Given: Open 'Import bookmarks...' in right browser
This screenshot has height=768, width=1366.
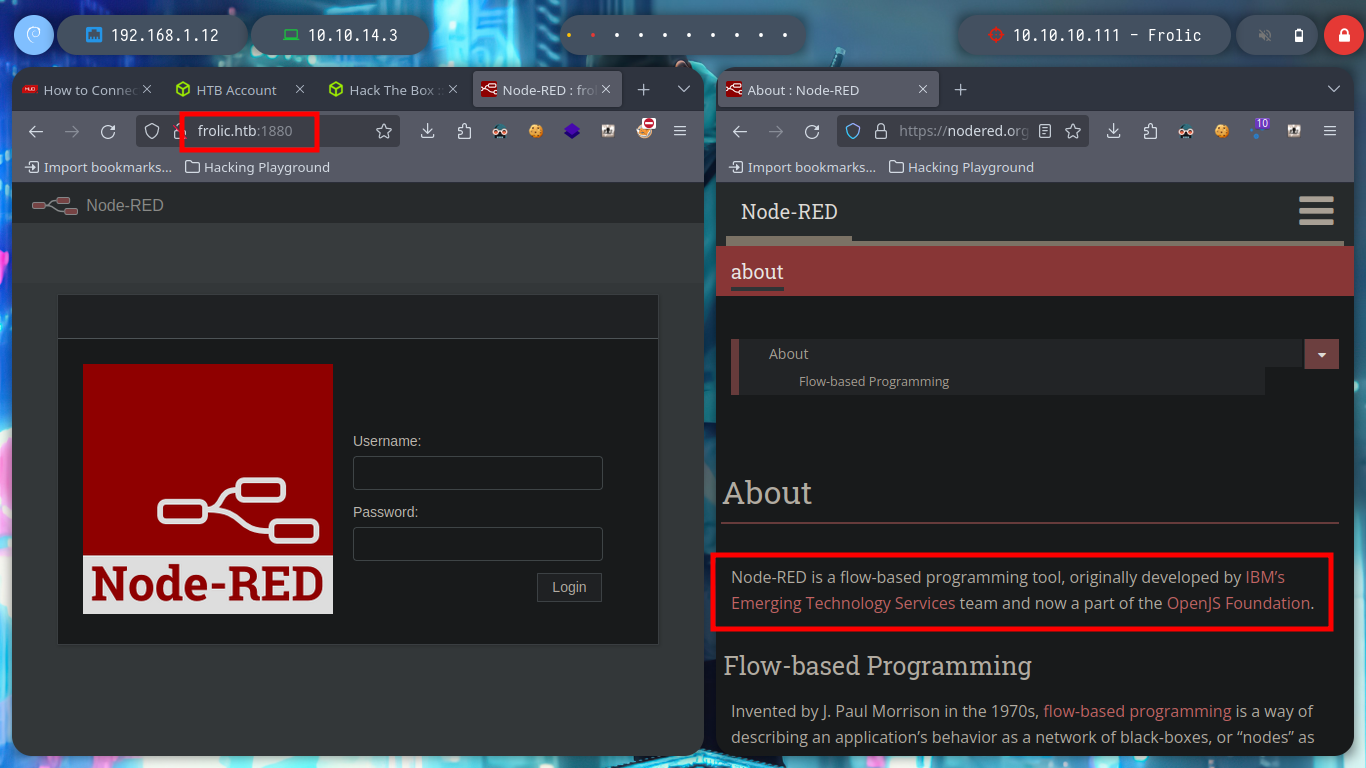Looking at the screenshot, I should [805, 167].
